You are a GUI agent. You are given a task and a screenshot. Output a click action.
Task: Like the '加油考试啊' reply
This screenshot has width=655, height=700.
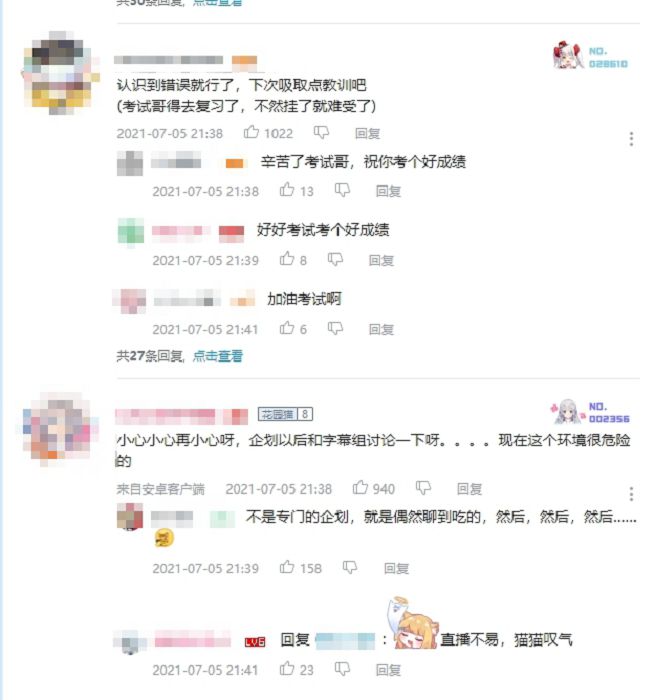tap(287, 328)
